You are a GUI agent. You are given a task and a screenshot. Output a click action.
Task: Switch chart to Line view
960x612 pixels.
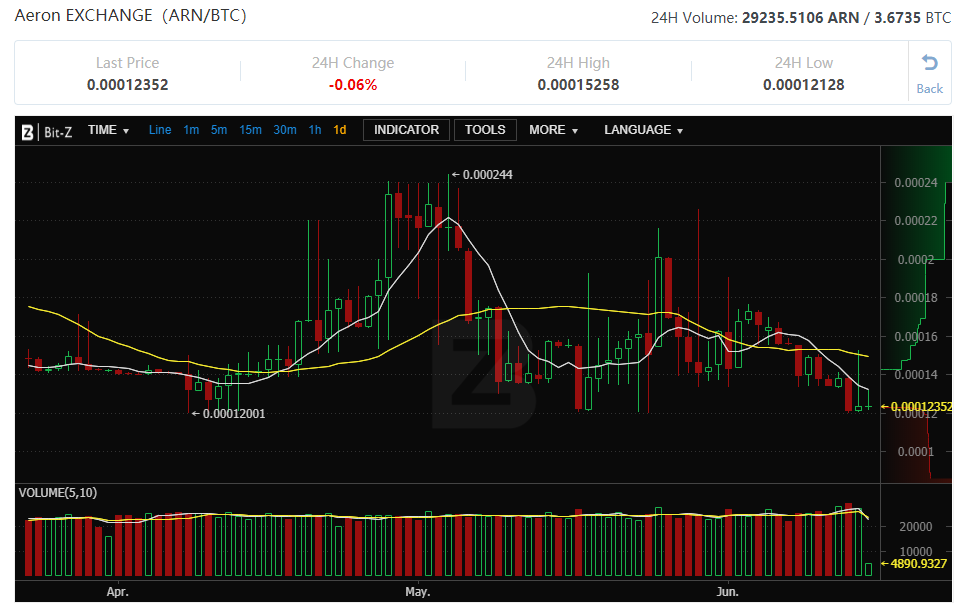tap(160, 130)
